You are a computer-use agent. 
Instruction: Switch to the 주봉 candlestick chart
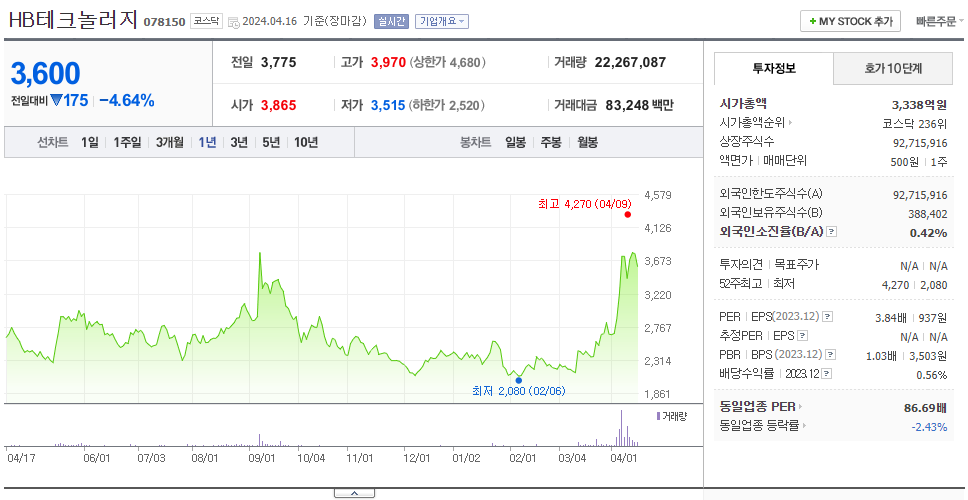(551, 143)
